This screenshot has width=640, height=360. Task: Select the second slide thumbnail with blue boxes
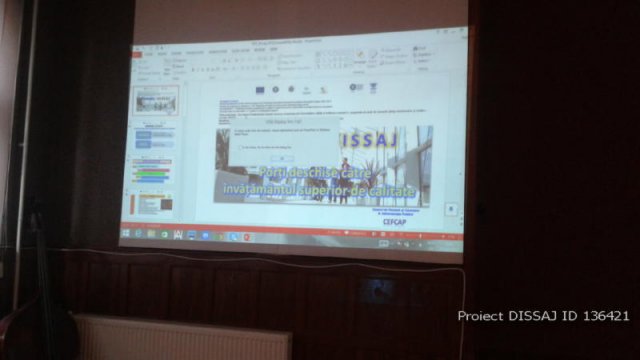[154, 136]
